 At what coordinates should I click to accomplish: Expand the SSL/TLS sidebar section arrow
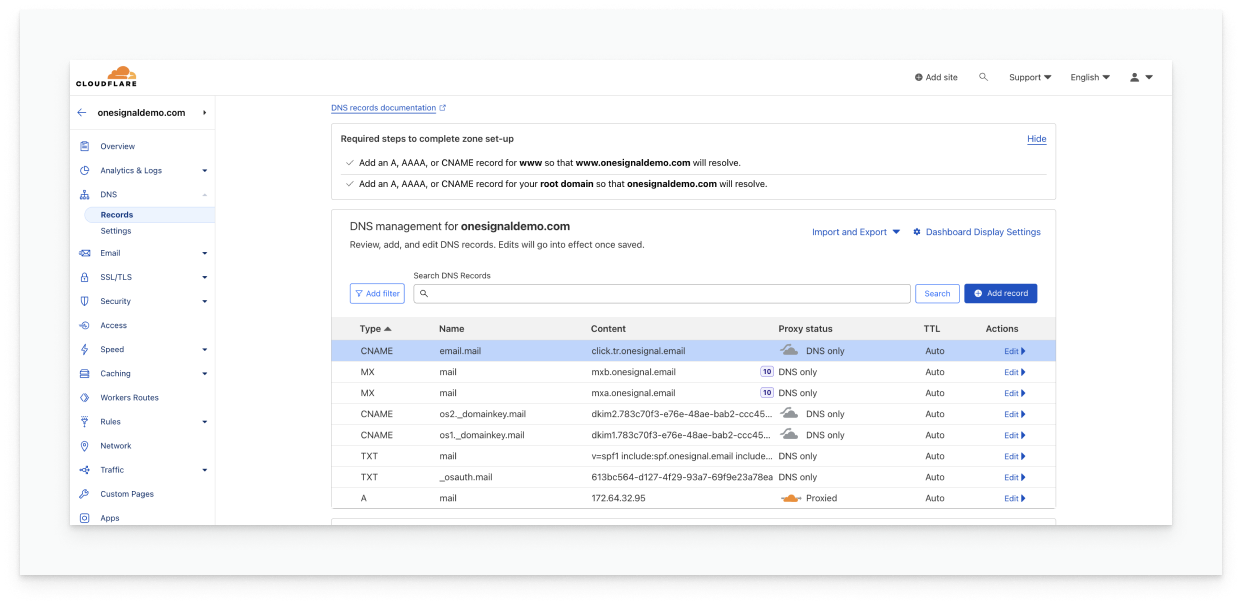pyautogui.click(x=204, y=278)
